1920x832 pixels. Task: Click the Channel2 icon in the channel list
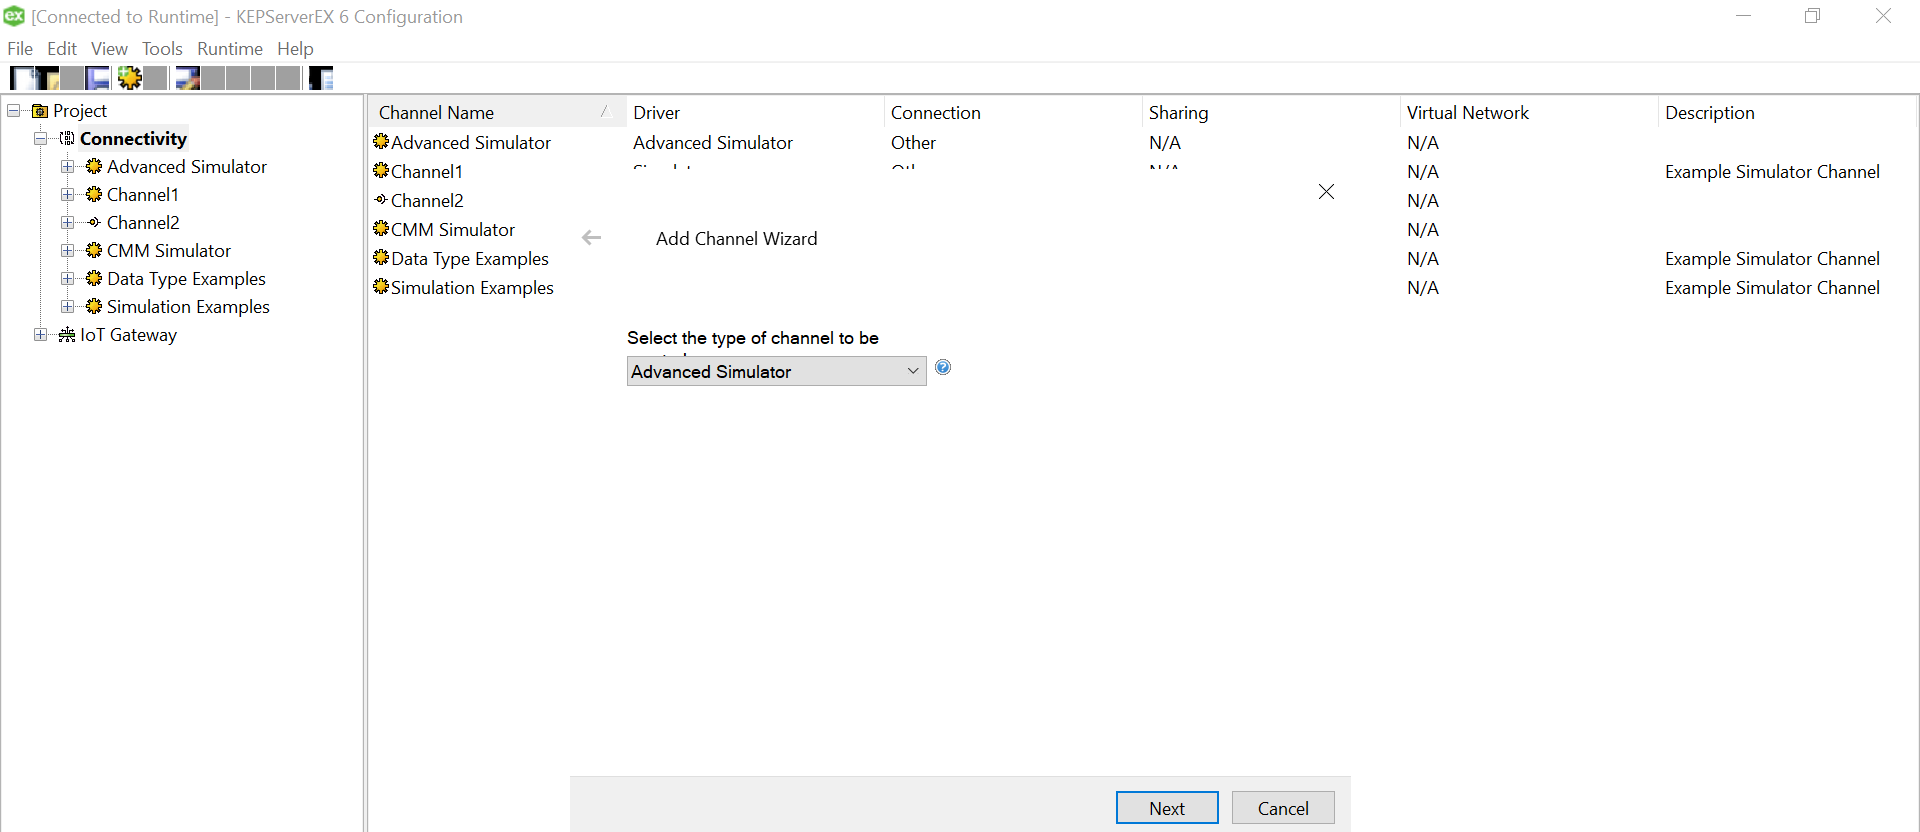point(381,200)
